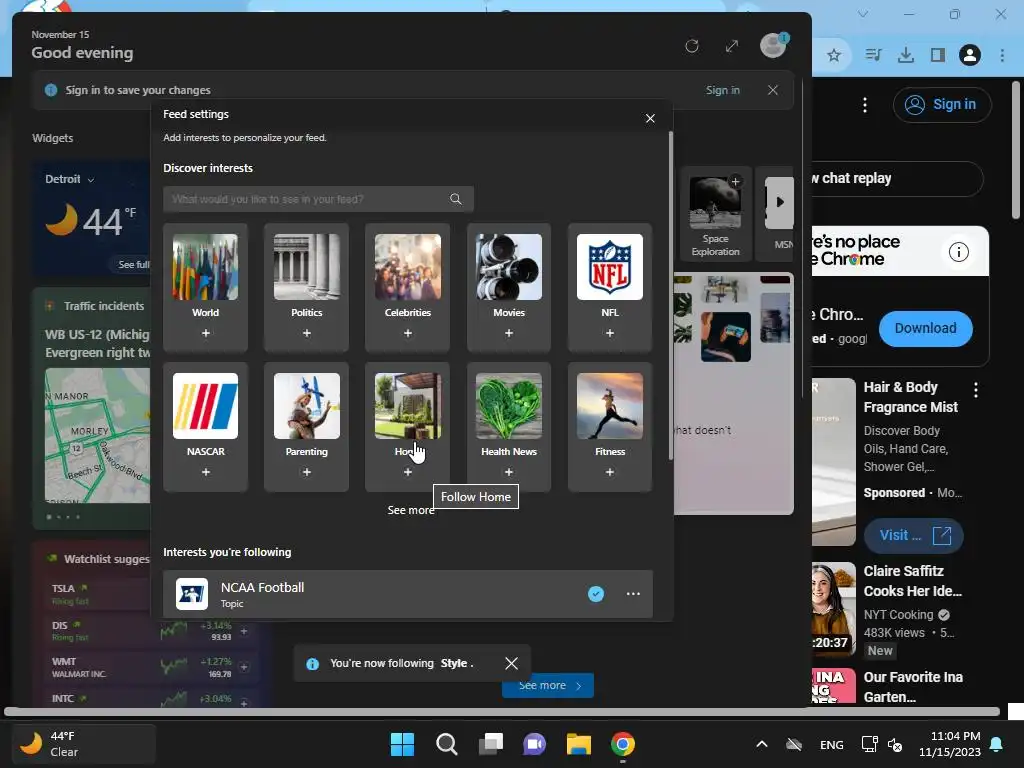Dismiss the now following Style notification
Screen dimensions: 1024x768
tap(511, 664)
